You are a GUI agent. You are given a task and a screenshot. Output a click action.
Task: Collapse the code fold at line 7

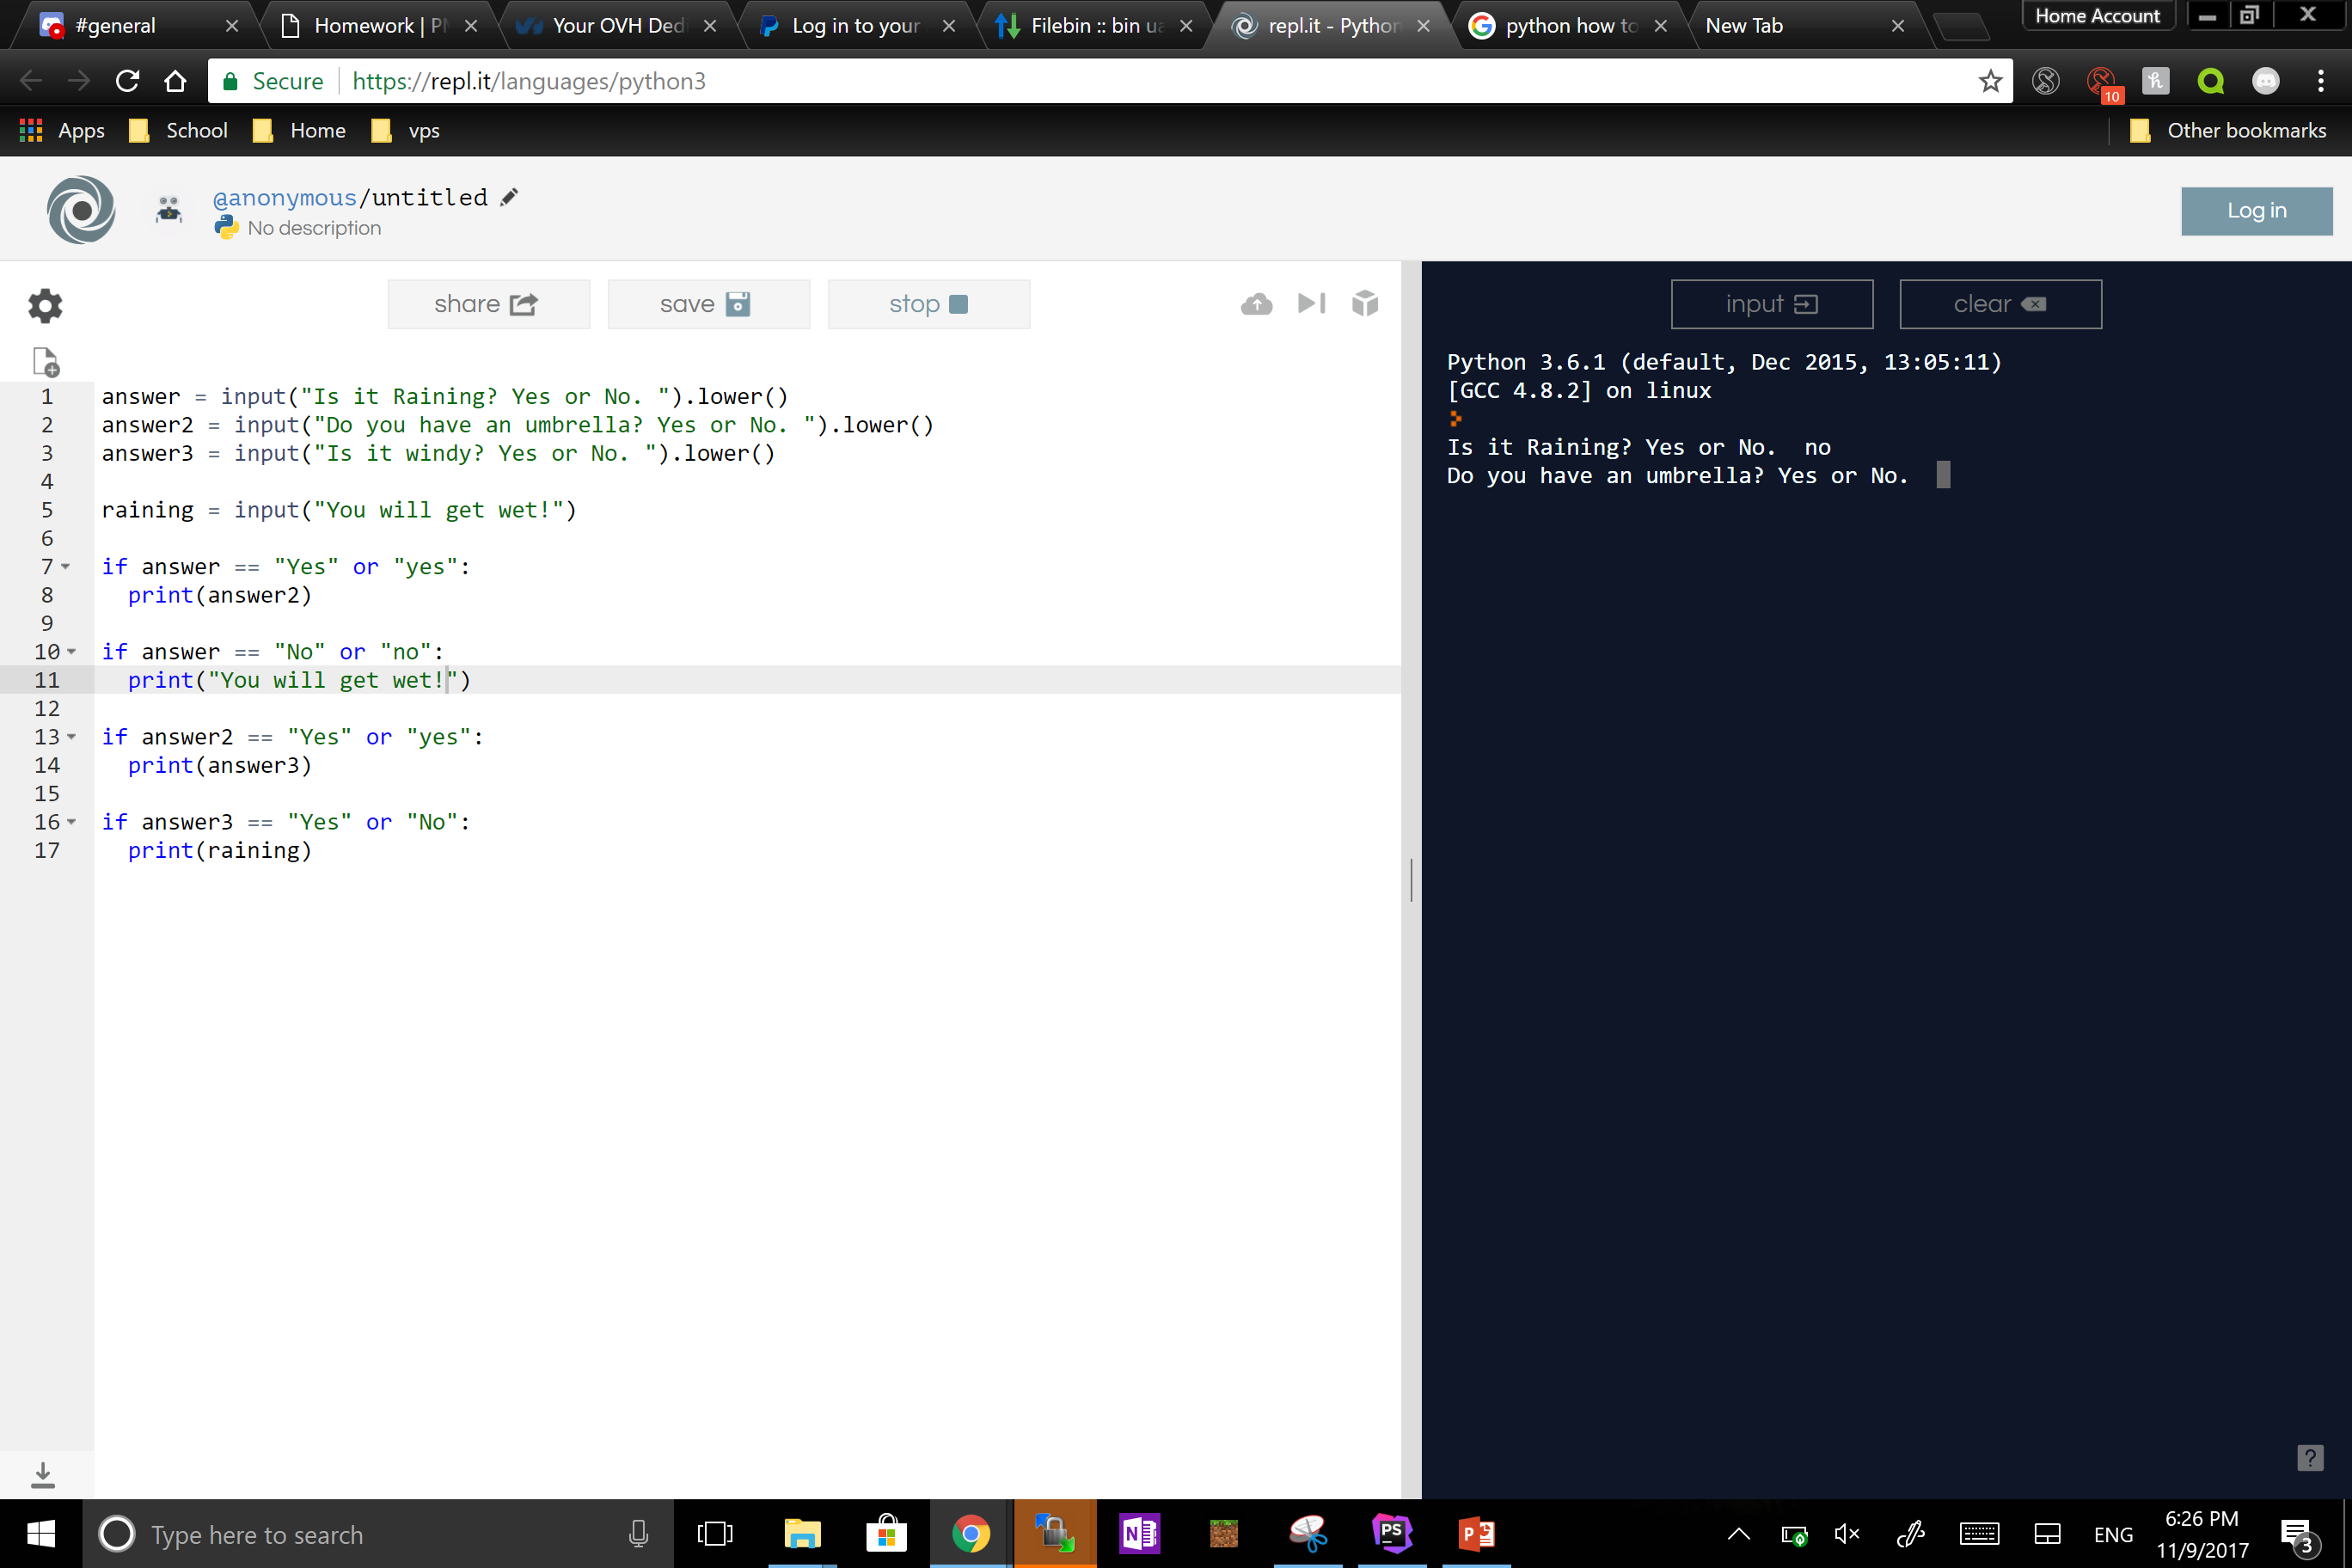click(66, 567)
